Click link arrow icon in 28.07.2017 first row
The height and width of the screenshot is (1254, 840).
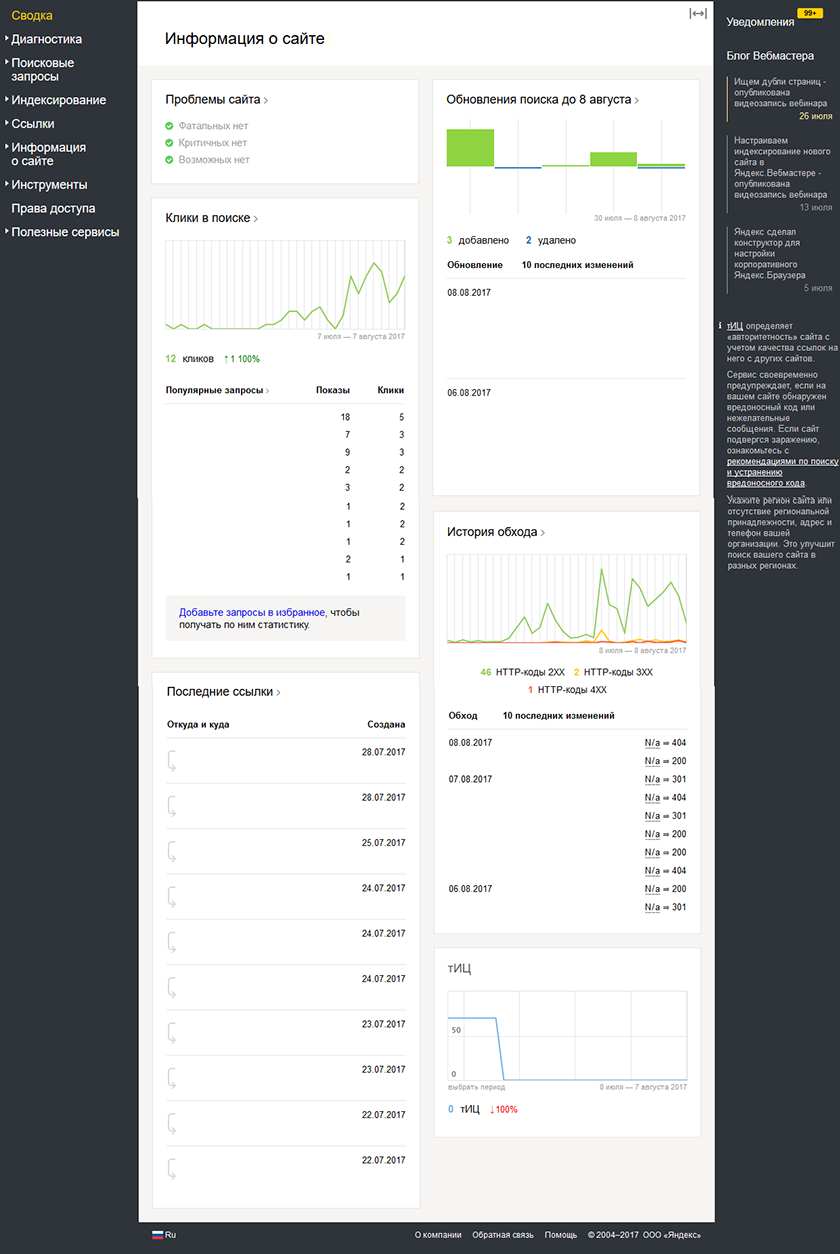[x=173, y=761]
